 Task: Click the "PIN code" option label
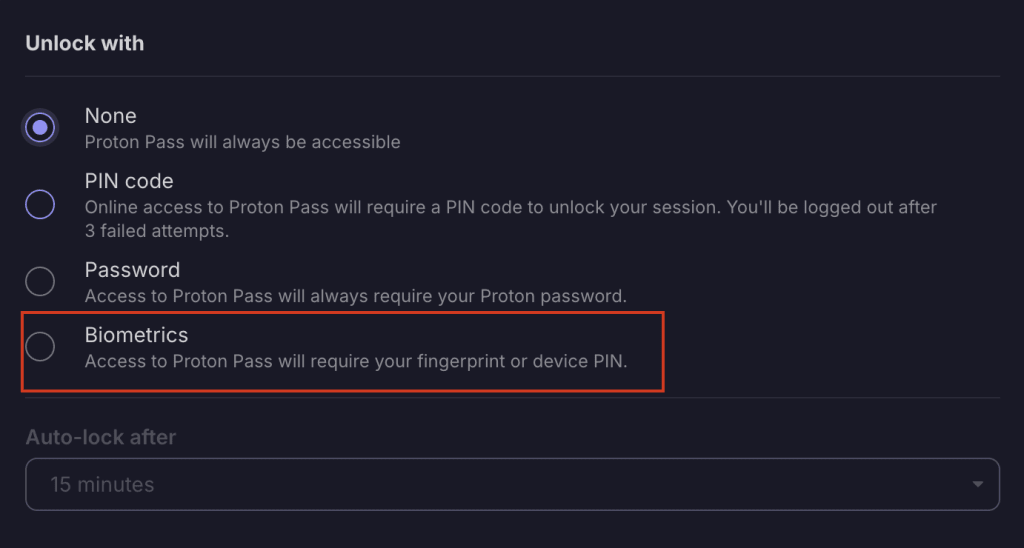129,181
